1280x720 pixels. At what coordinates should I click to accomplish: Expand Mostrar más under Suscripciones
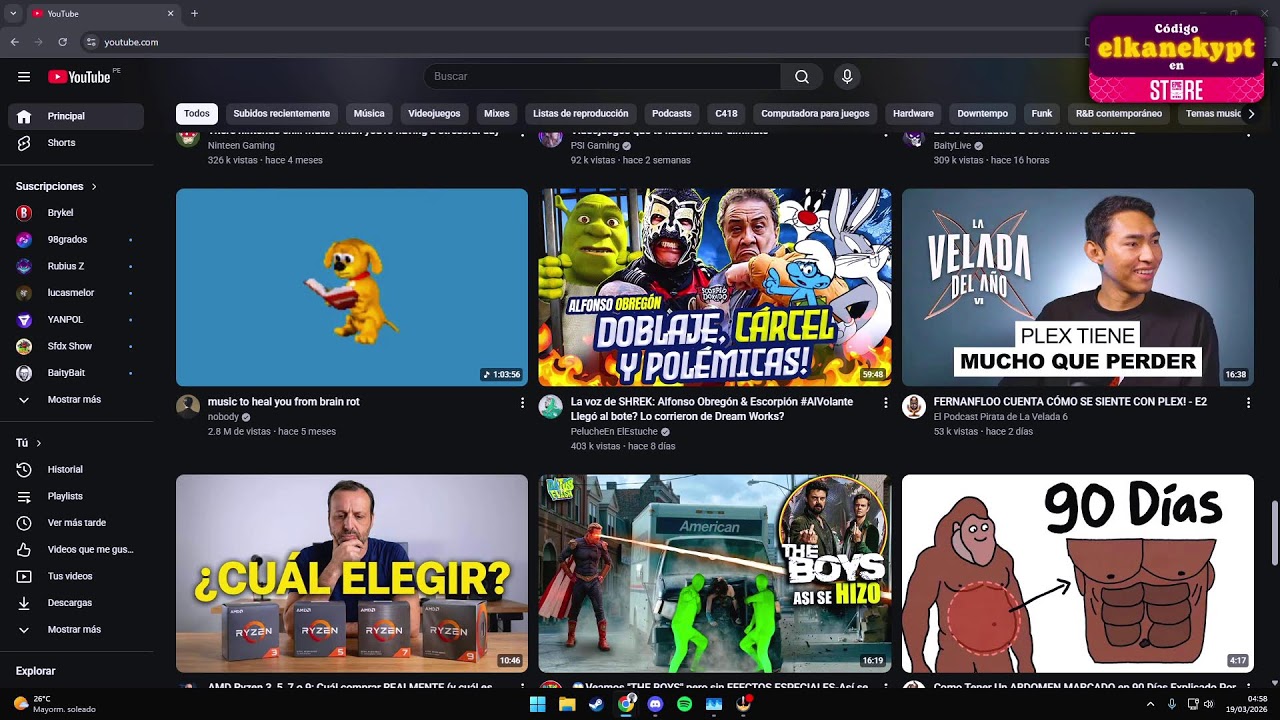tap(76, 400)
